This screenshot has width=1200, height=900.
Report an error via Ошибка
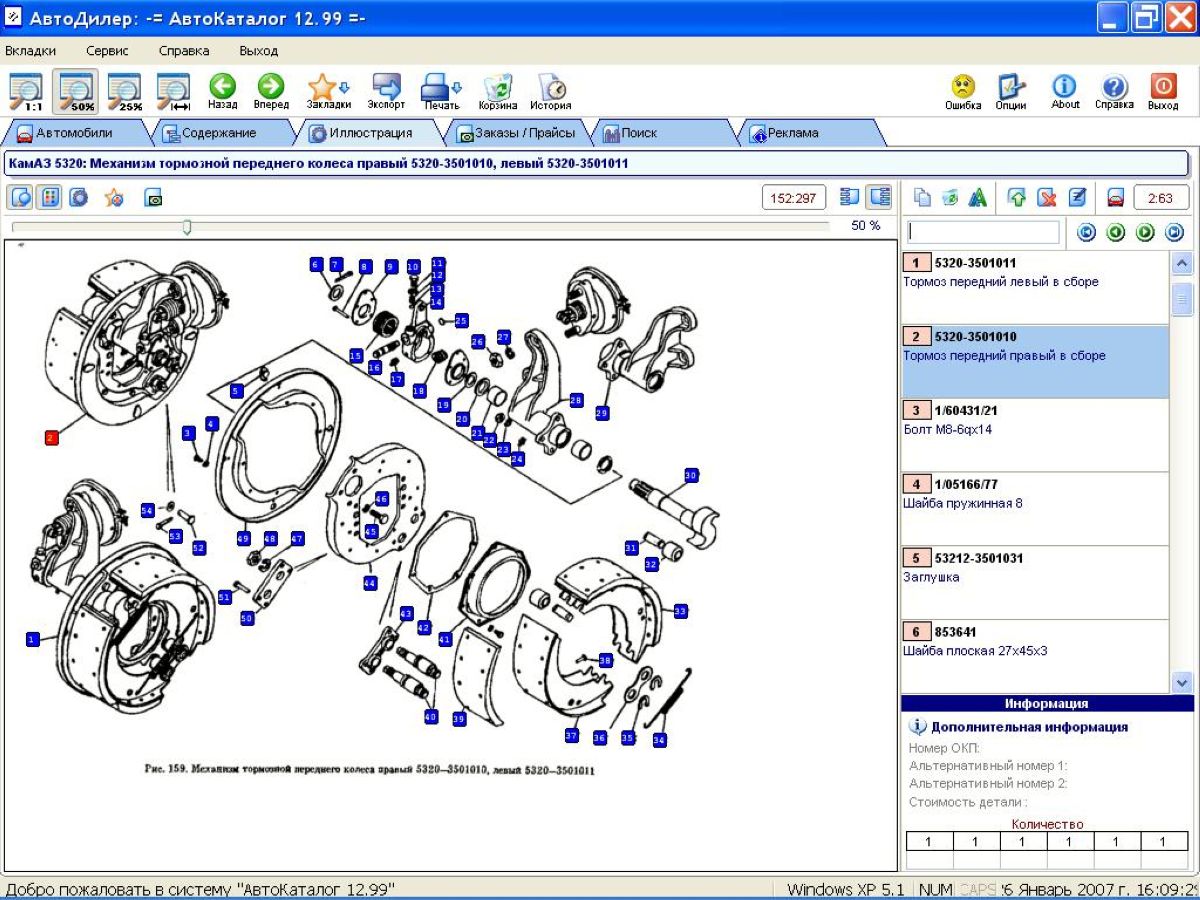[x=963, y=91]
